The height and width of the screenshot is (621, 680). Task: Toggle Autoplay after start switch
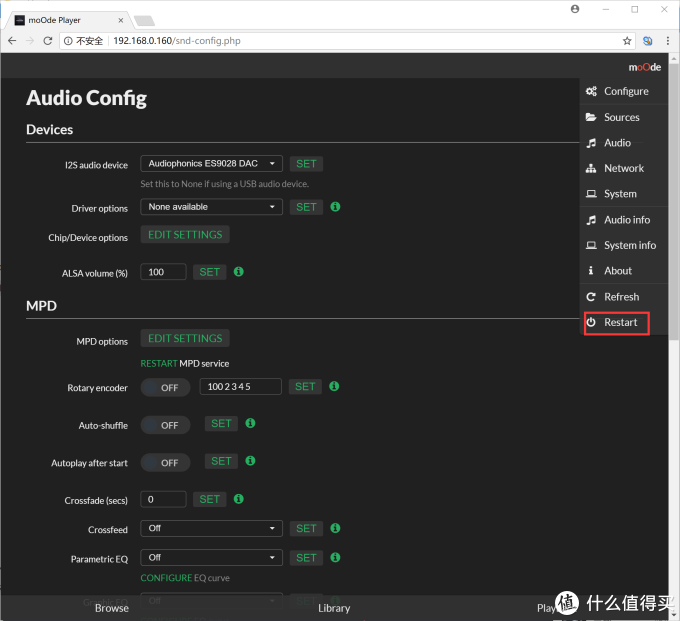tap(165, 463)
